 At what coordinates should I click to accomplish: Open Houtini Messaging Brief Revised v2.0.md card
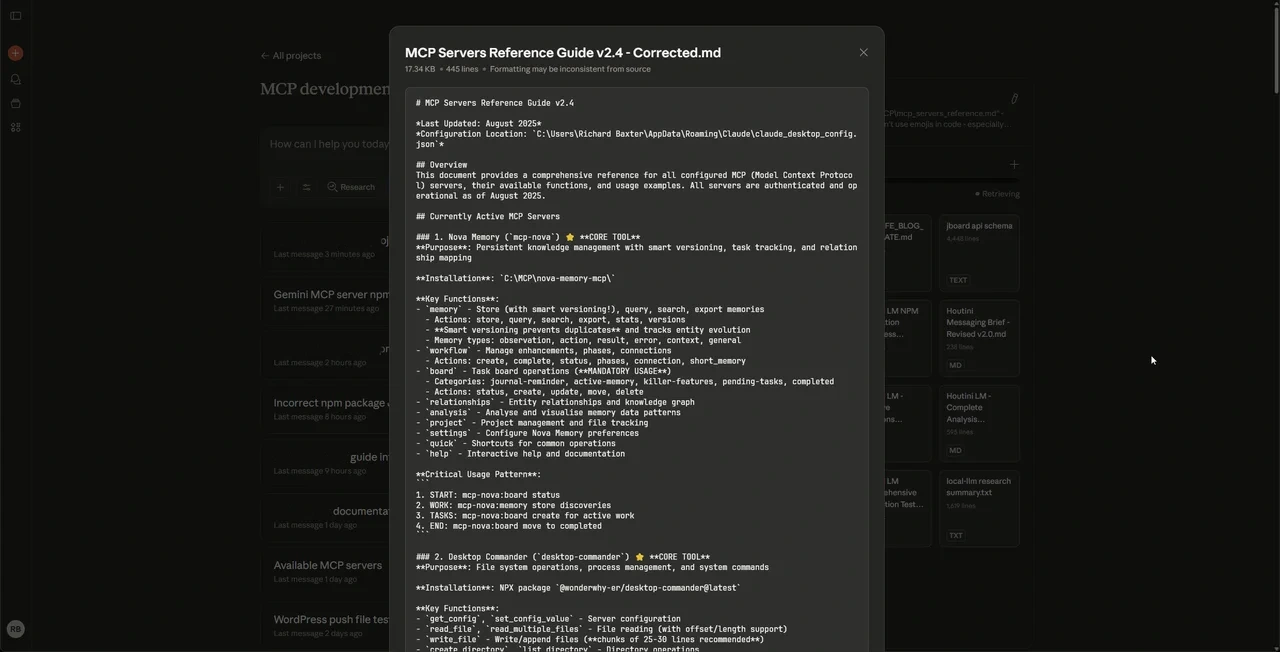[979, 338]
